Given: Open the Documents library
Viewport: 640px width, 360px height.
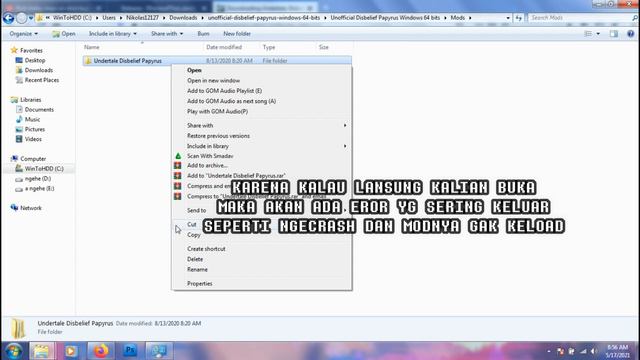Looking at the screenshot, I should pyautogui.click(x=35, y=109).
